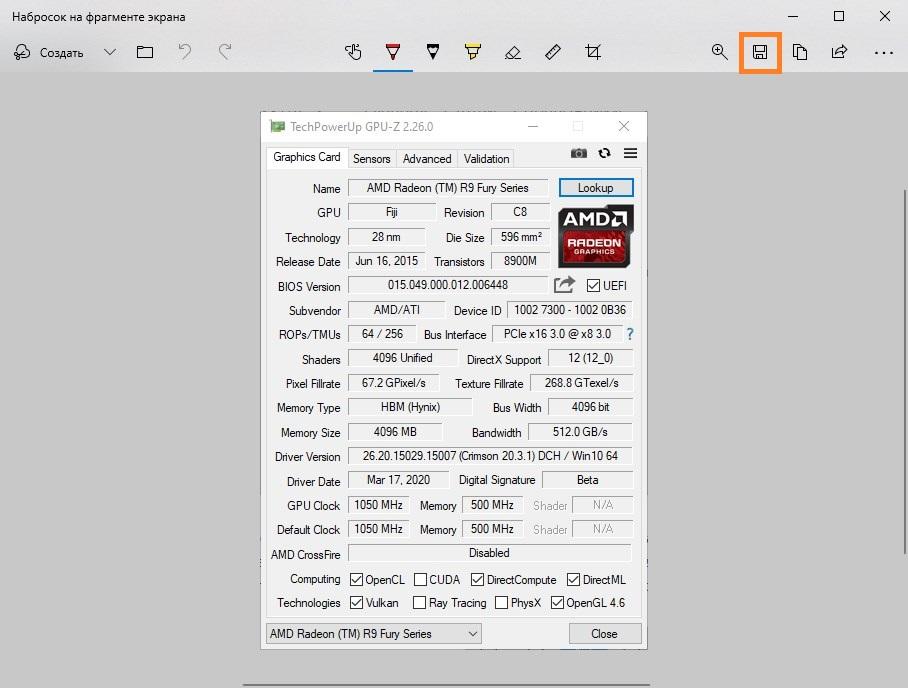Close the GPU-Z window with X
Viewport: 908px width, 688px height.
624,126
